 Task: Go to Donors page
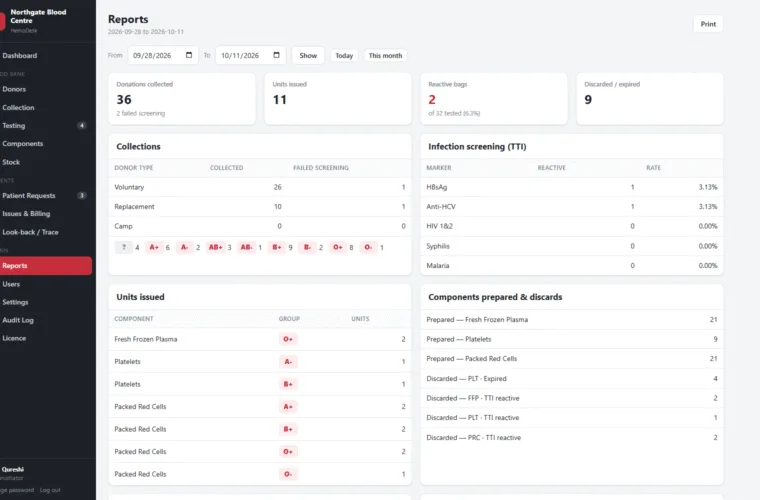click(46, 89)
